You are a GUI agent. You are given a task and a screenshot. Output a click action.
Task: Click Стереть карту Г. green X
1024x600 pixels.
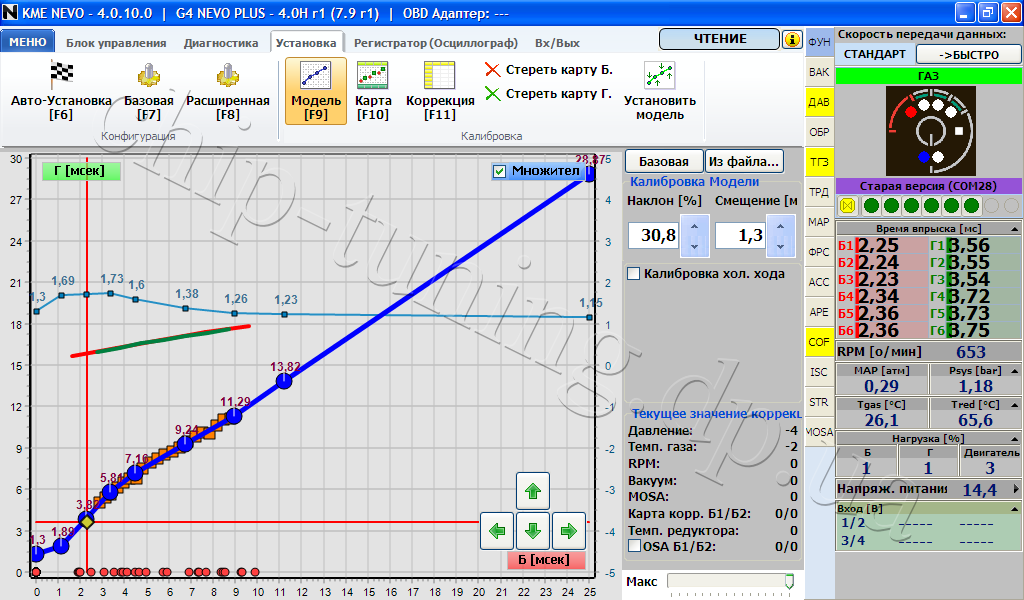[492, 94]
